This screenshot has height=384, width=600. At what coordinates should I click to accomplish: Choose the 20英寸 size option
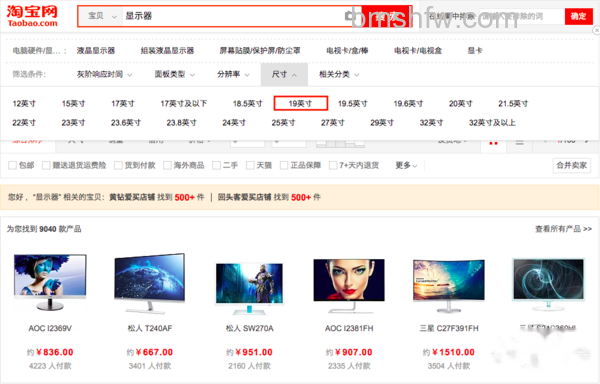(461, 104)
